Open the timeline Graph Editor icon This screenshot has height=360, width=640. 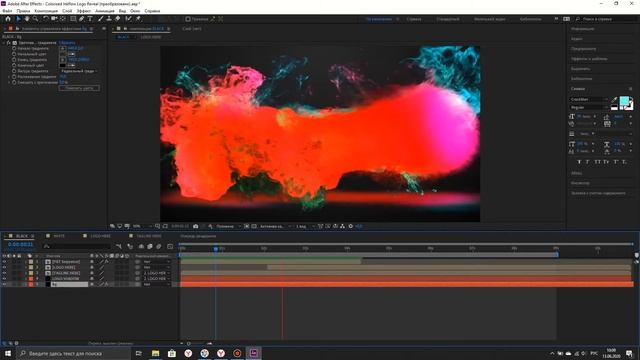(170, 247)
